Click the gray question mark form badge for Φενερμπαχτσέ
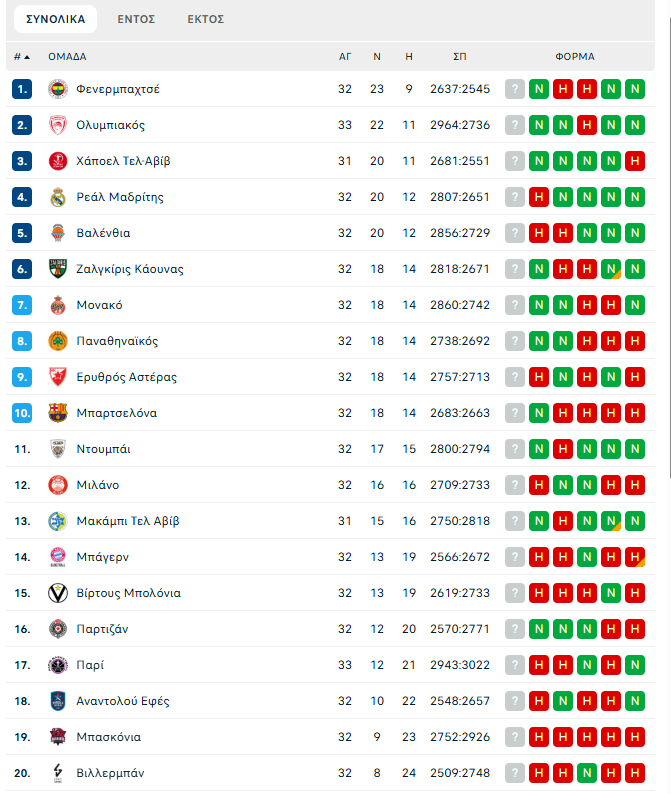Image resolution: width=671 pixels, height=794 pixels. tap(515, 89)
